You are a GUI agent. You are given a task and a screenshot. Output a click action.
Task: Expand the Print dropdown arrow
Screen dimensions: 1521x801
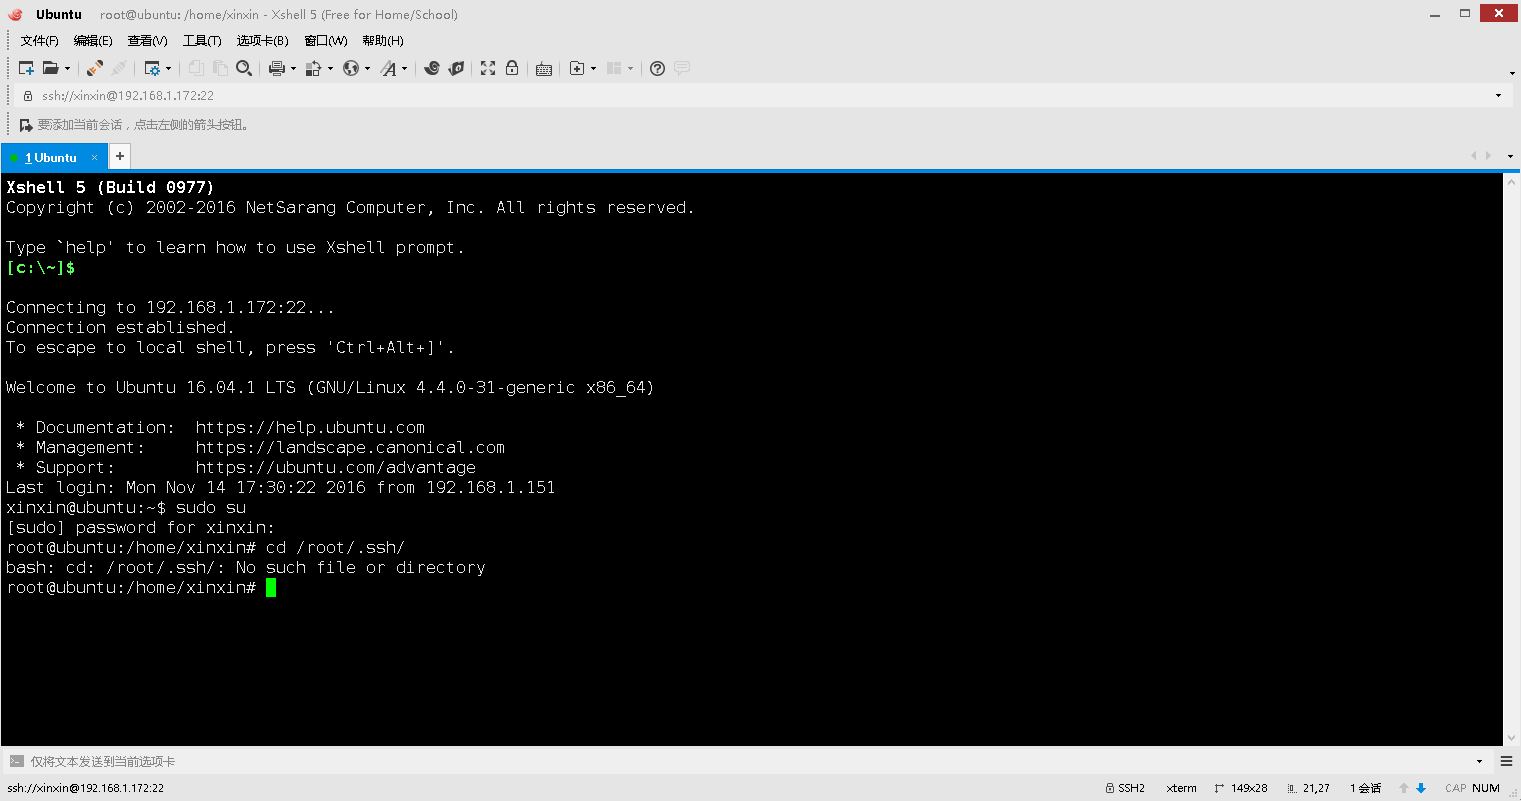pyautogui.click(x=293, y=69)
